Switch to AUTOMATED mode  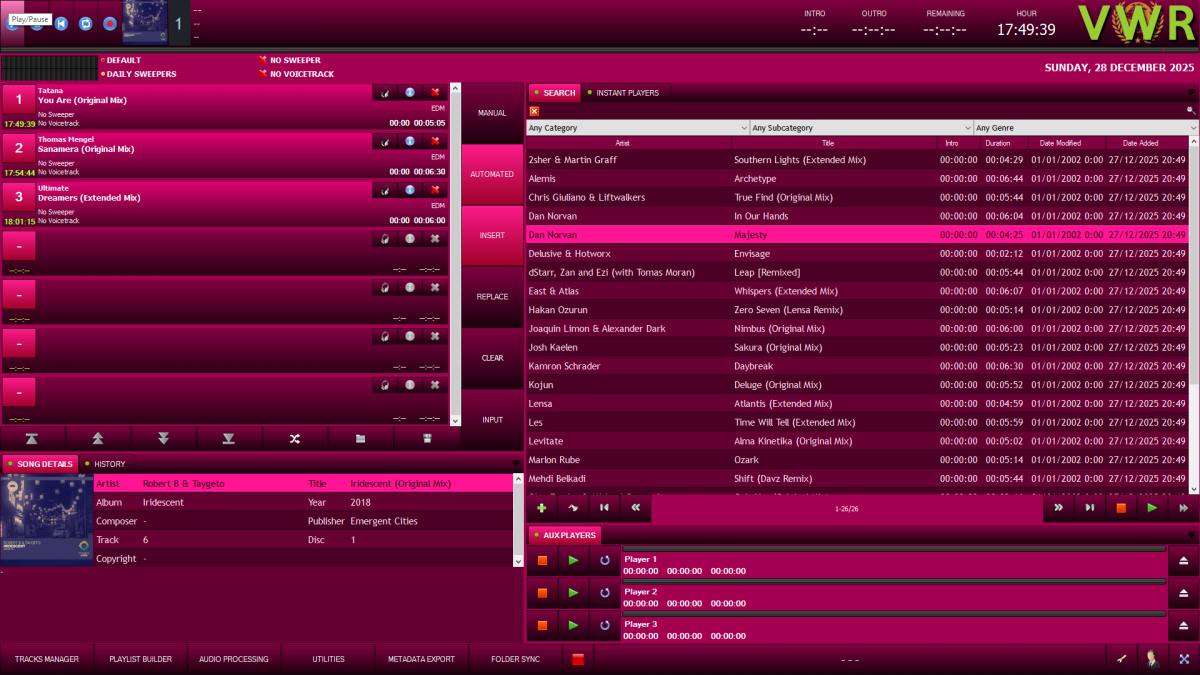[x=492, y=173]
